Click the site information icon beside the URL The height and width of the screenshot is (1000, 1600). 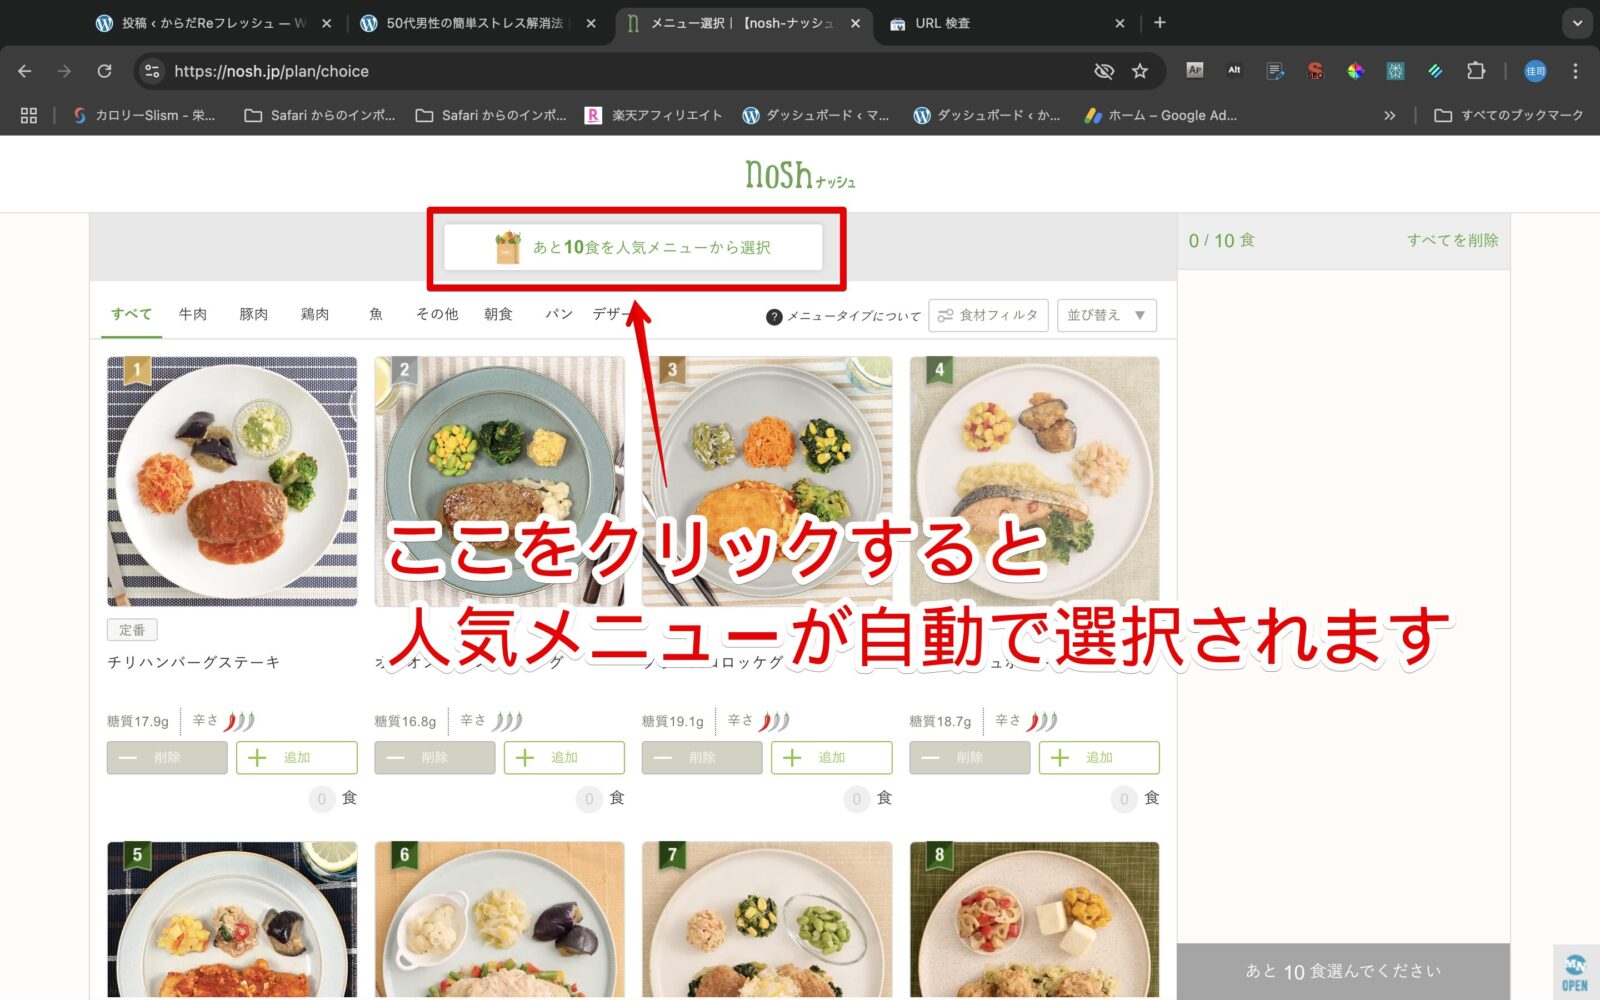(152, 71)
